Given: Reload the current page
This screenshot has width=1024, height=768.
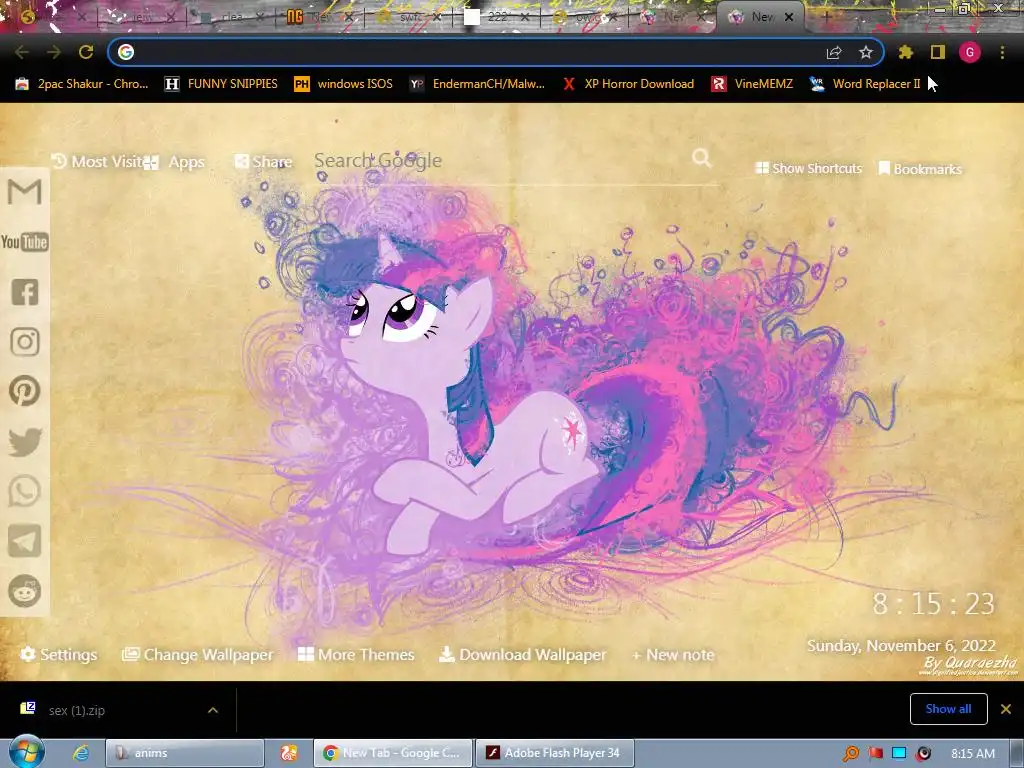Looking at the screenshot, I should point(86,52).
